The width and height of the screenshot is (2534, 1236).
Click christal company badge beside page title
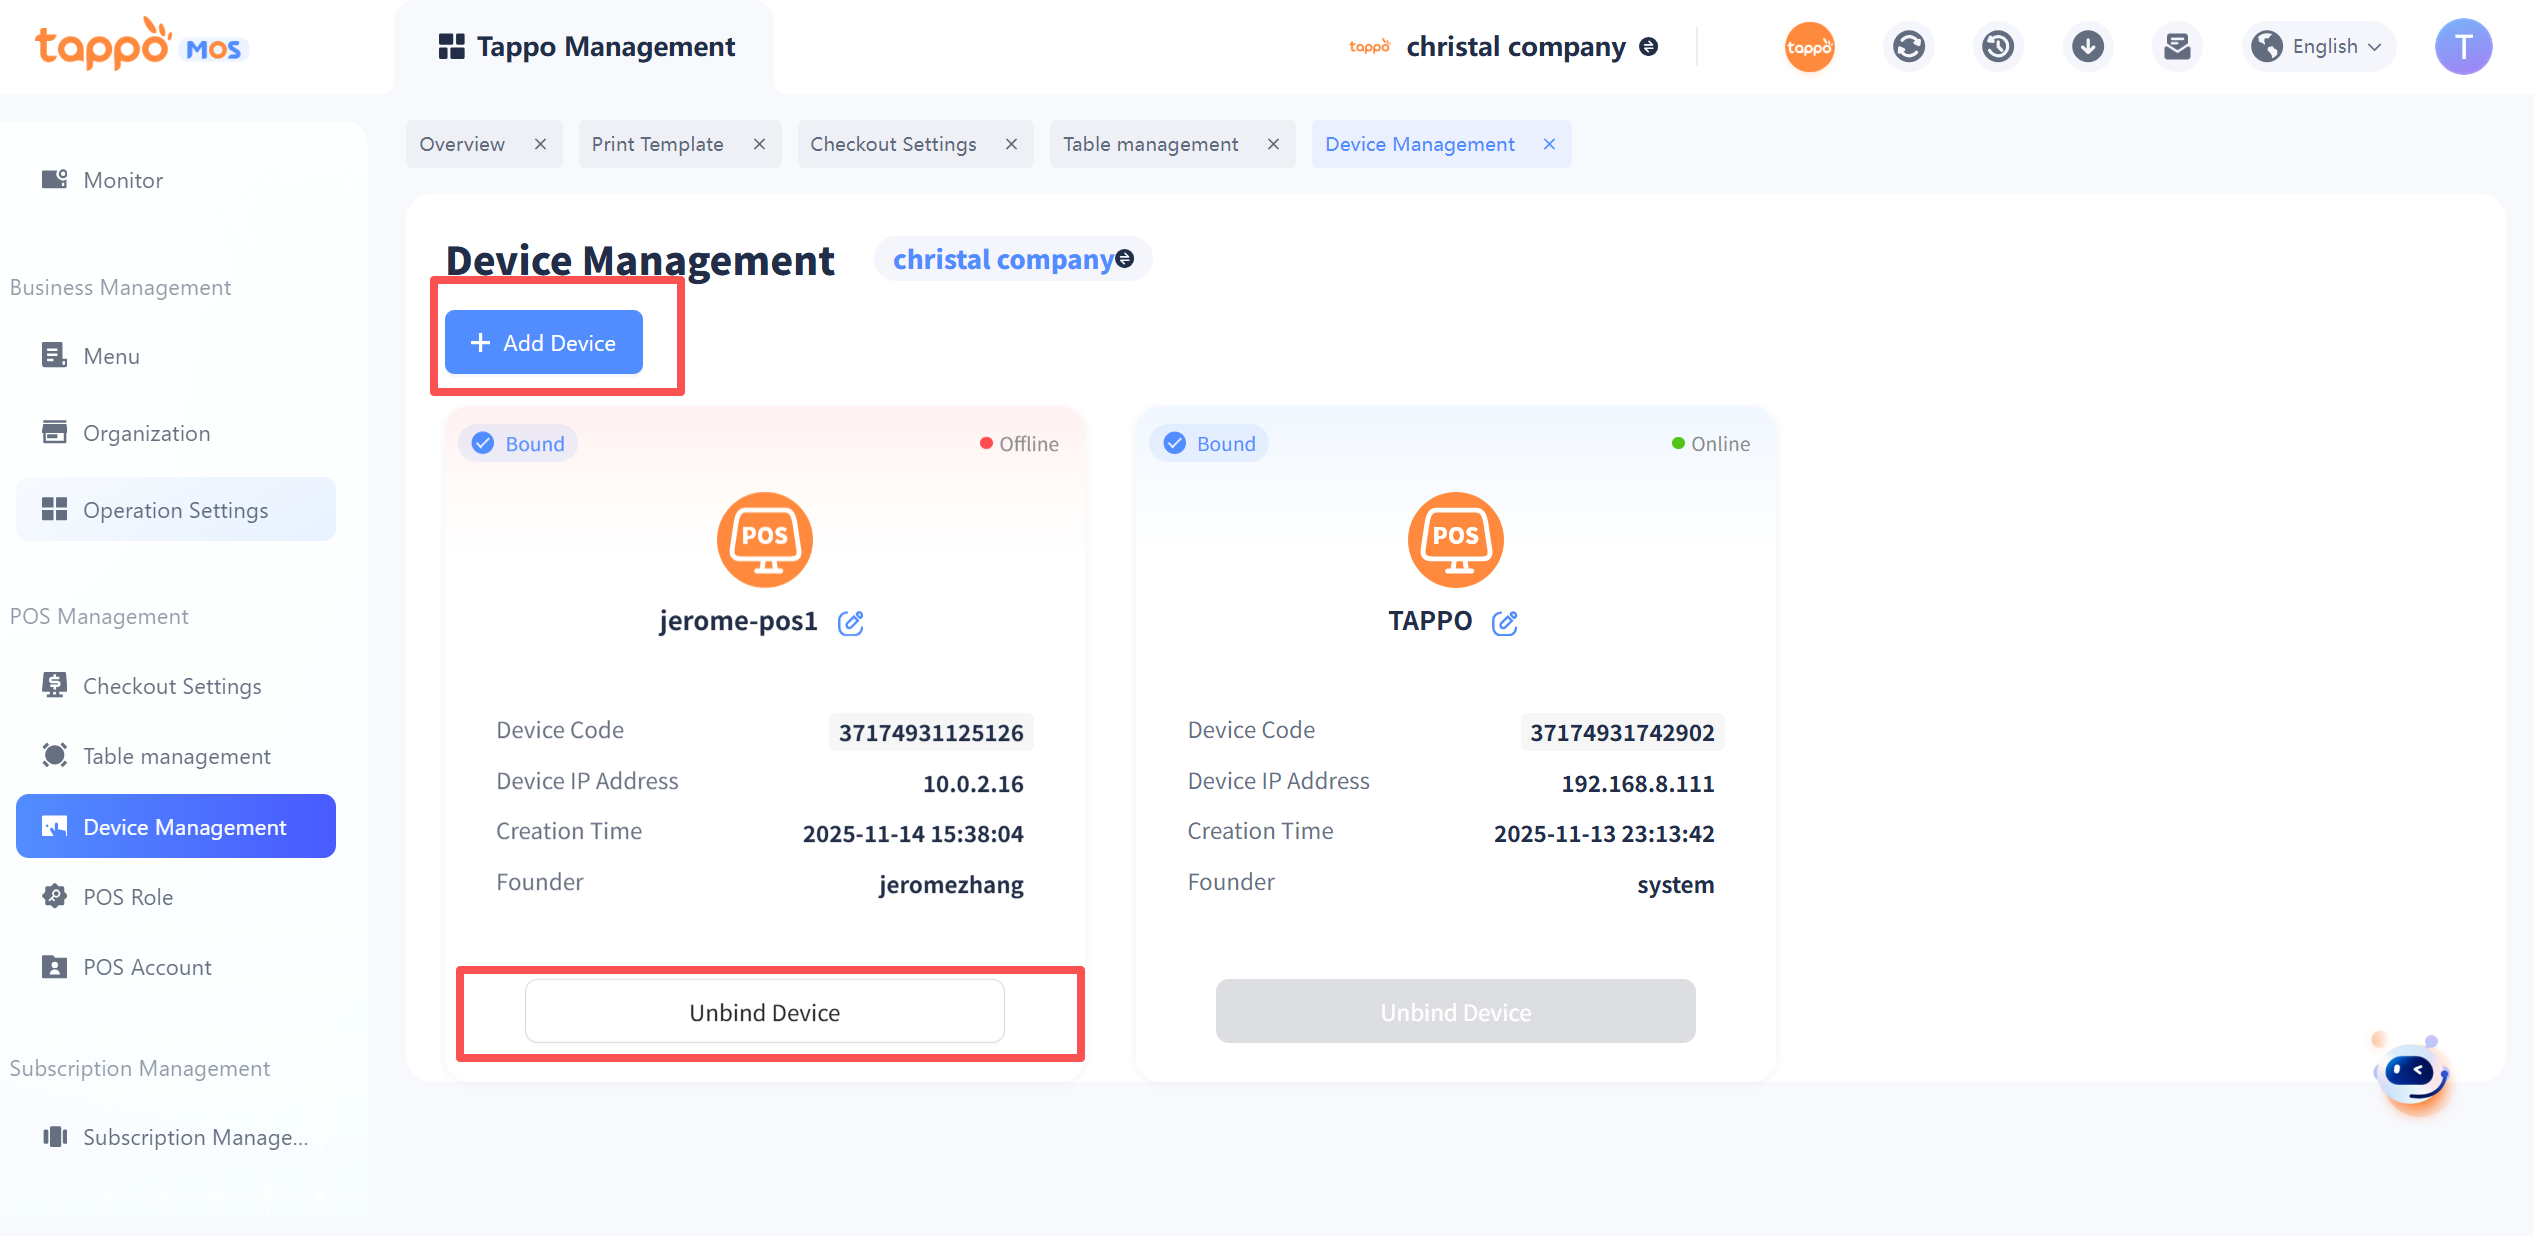click(1012, 260)
